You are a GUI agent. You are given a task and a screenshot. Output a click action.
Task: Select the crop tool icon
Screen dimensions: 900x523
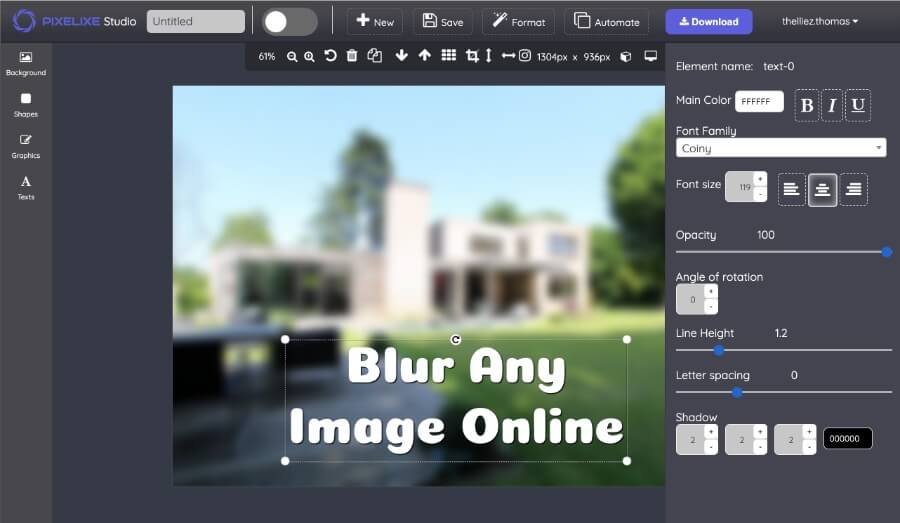472,56
